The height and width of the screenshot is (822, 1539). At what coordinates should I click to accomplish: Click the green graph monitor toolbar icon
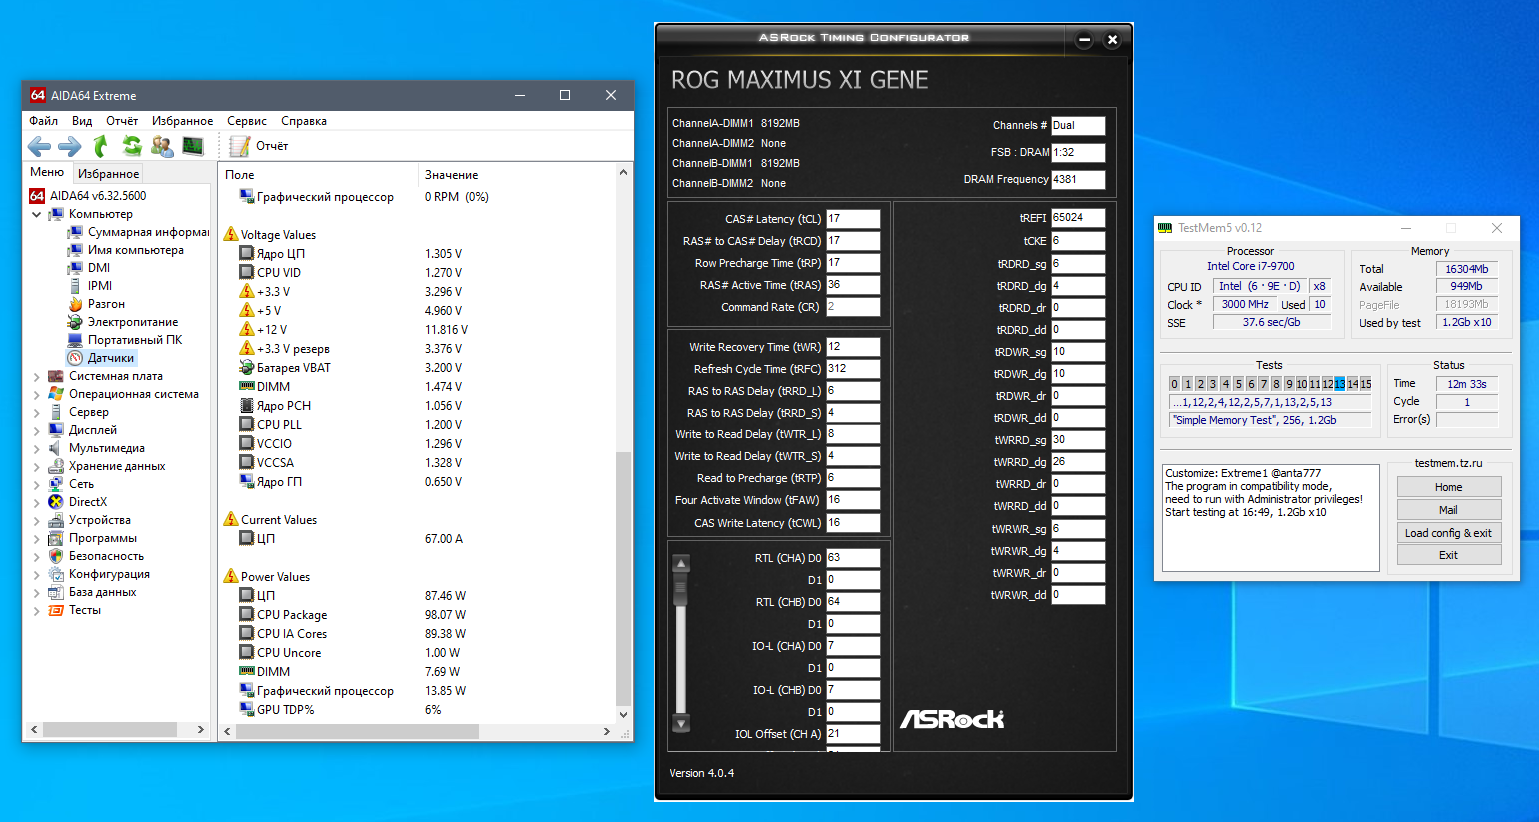(193, 146)
